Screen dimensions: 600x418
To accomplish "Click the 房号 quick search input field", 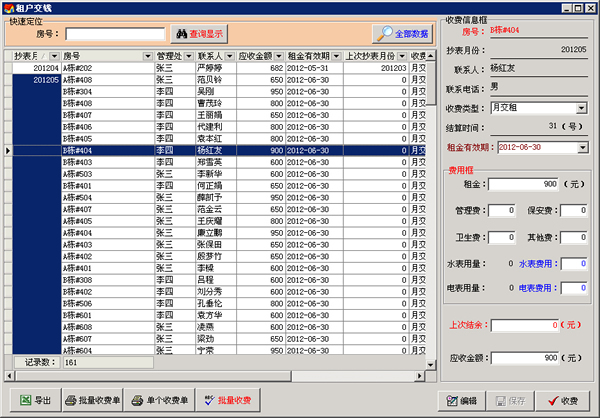I will click(115, 33).
